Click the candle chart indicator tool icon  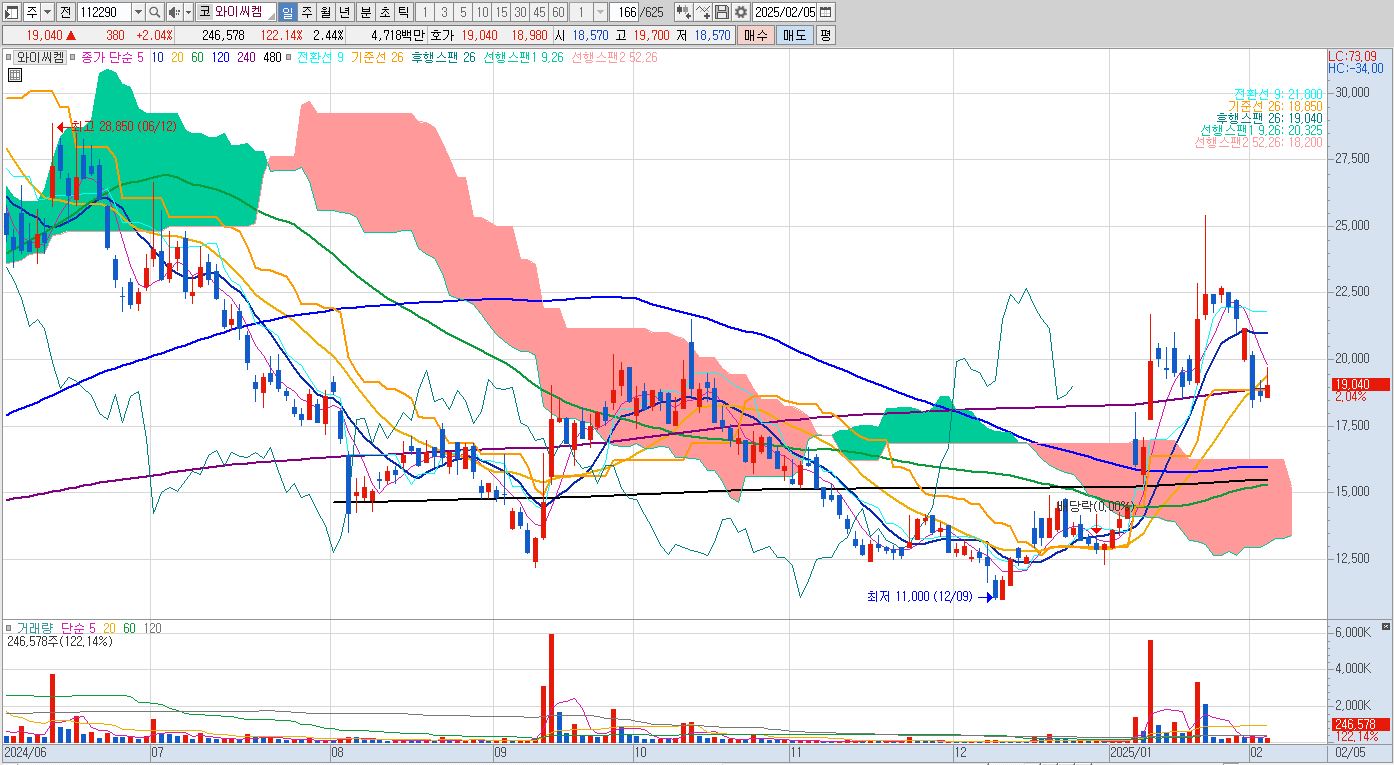682,12
